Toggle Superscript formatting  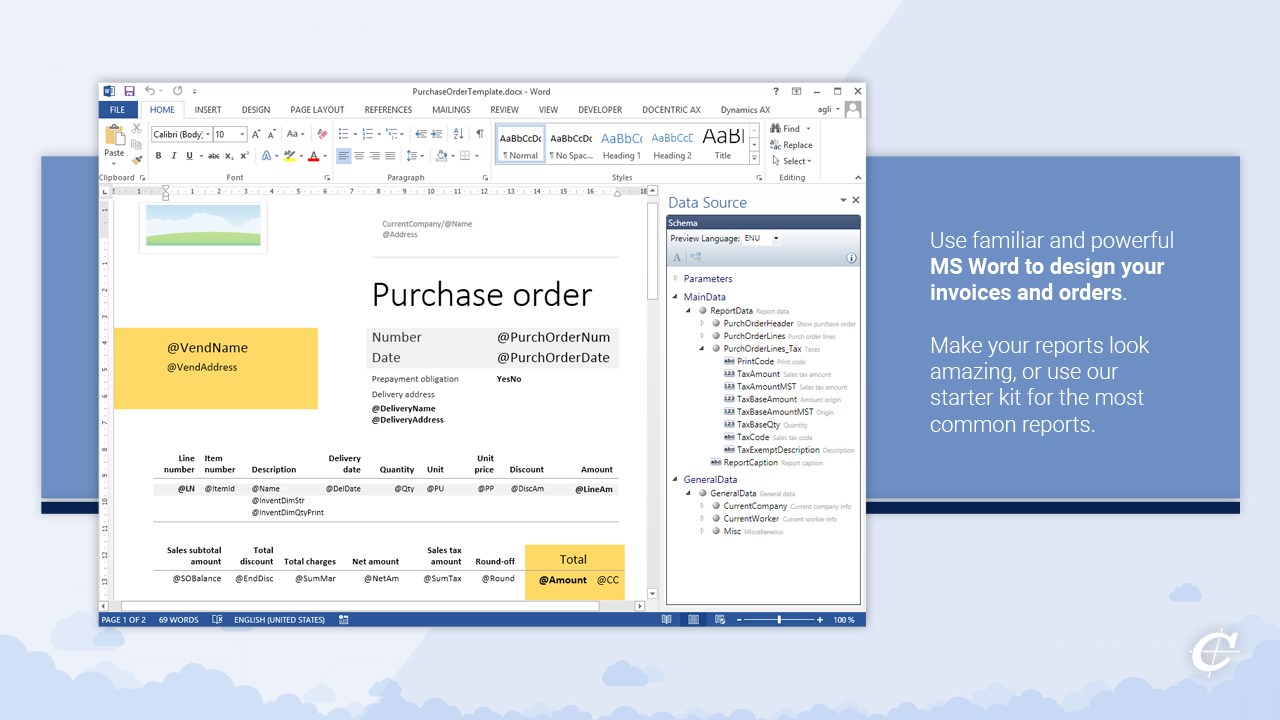[244, 156]
